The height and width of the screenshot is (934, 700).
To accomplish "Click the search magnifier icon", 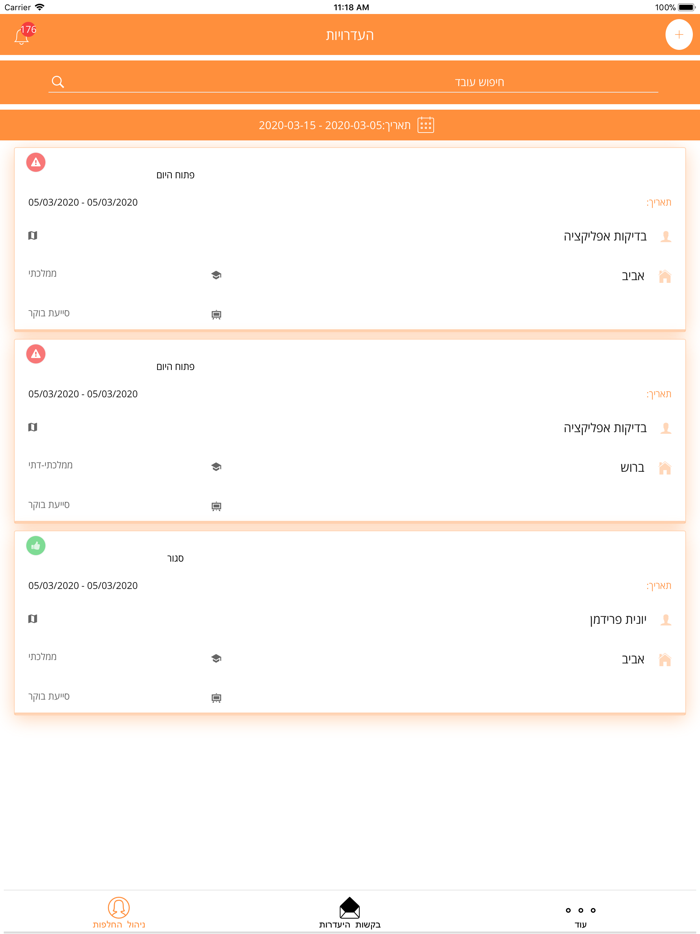I will (57, 80).
